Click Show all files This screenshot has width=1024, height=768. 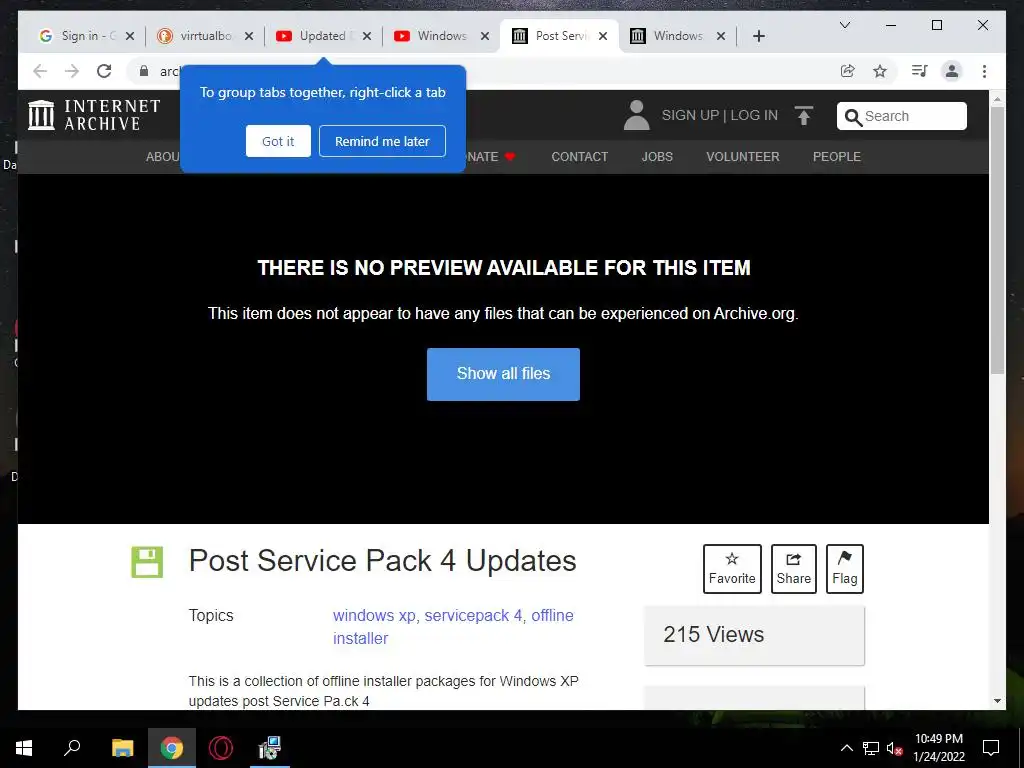503,374
